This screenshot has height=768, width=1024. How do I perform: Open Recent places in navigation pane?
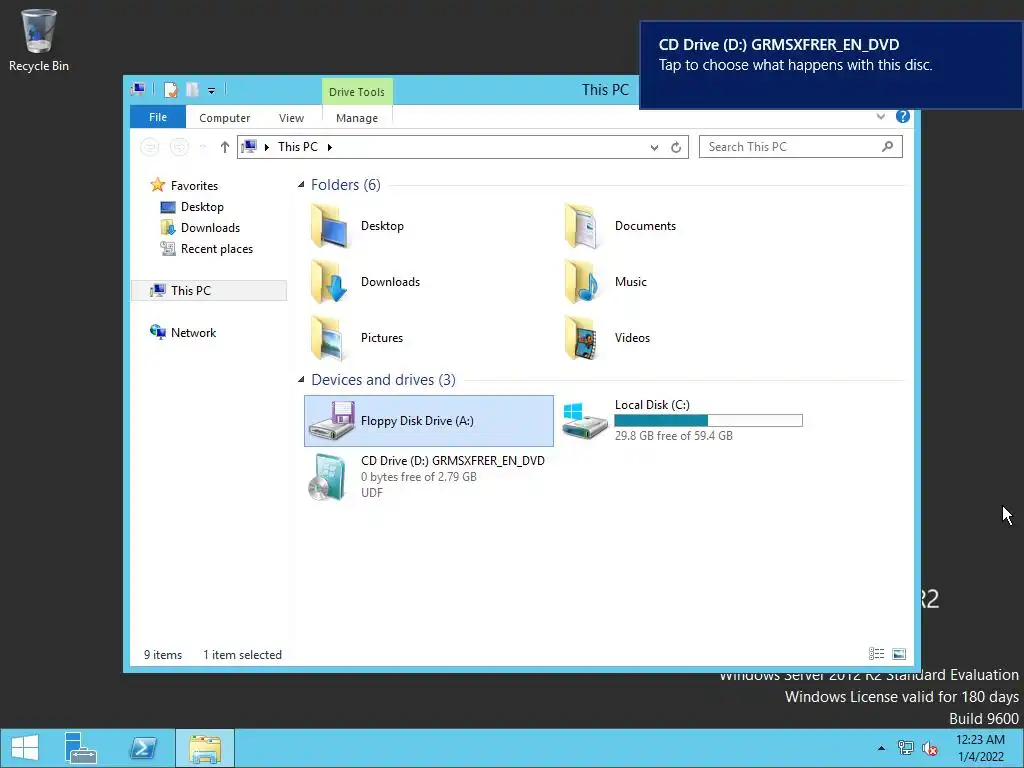[216, 248]
